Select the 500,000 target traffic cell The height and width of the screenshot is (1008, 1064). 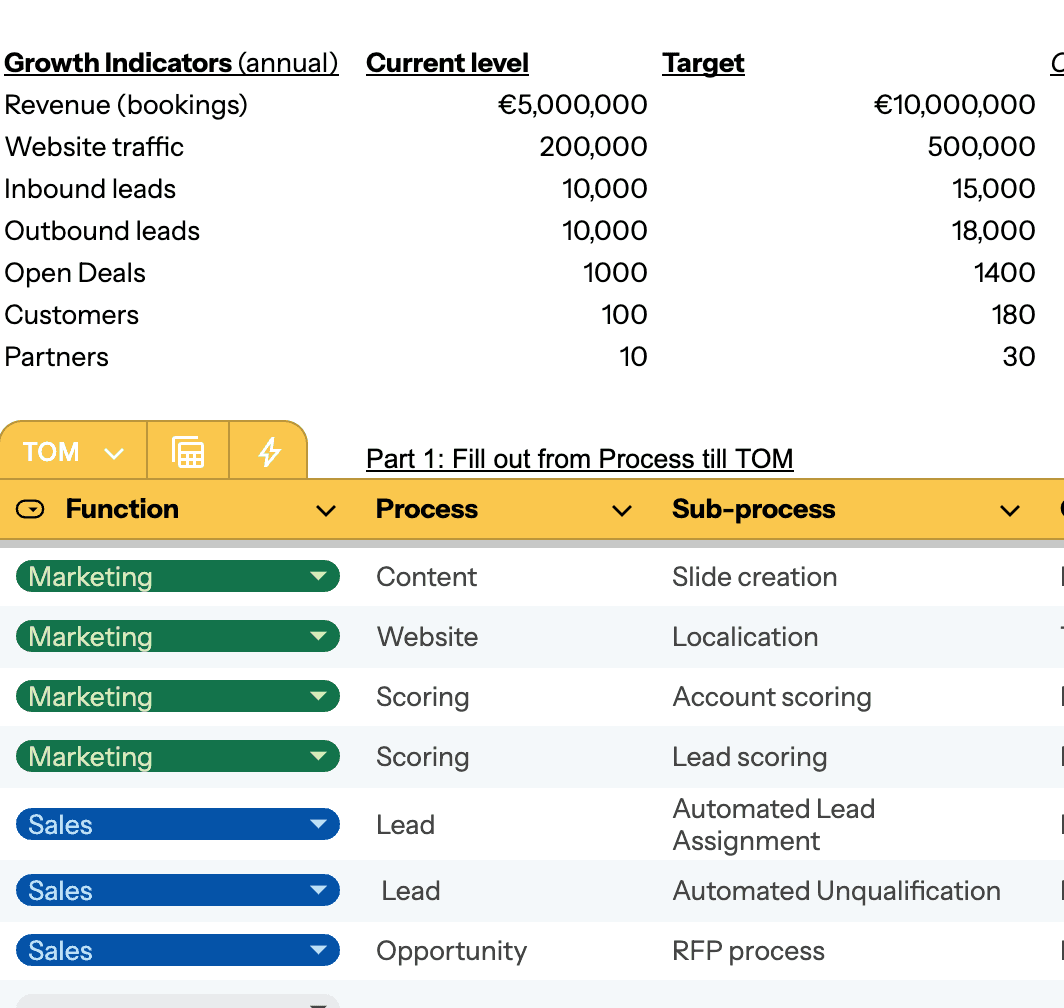981,147
